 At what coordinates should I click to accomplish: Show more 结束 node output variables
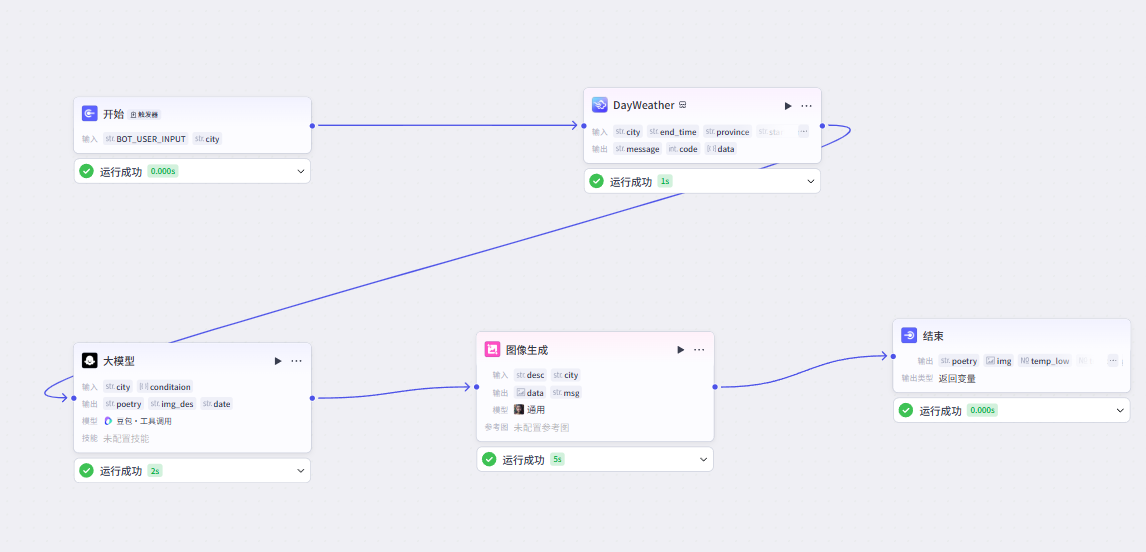(x=1112, y=361)
